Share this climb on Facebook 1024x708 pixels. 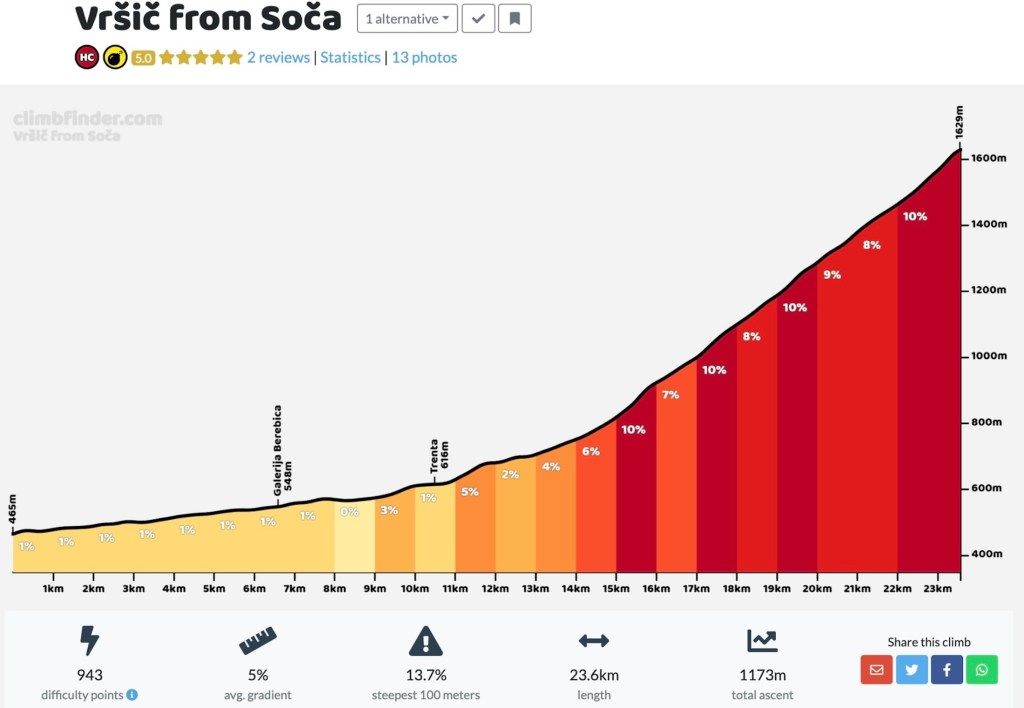(946, 669)
